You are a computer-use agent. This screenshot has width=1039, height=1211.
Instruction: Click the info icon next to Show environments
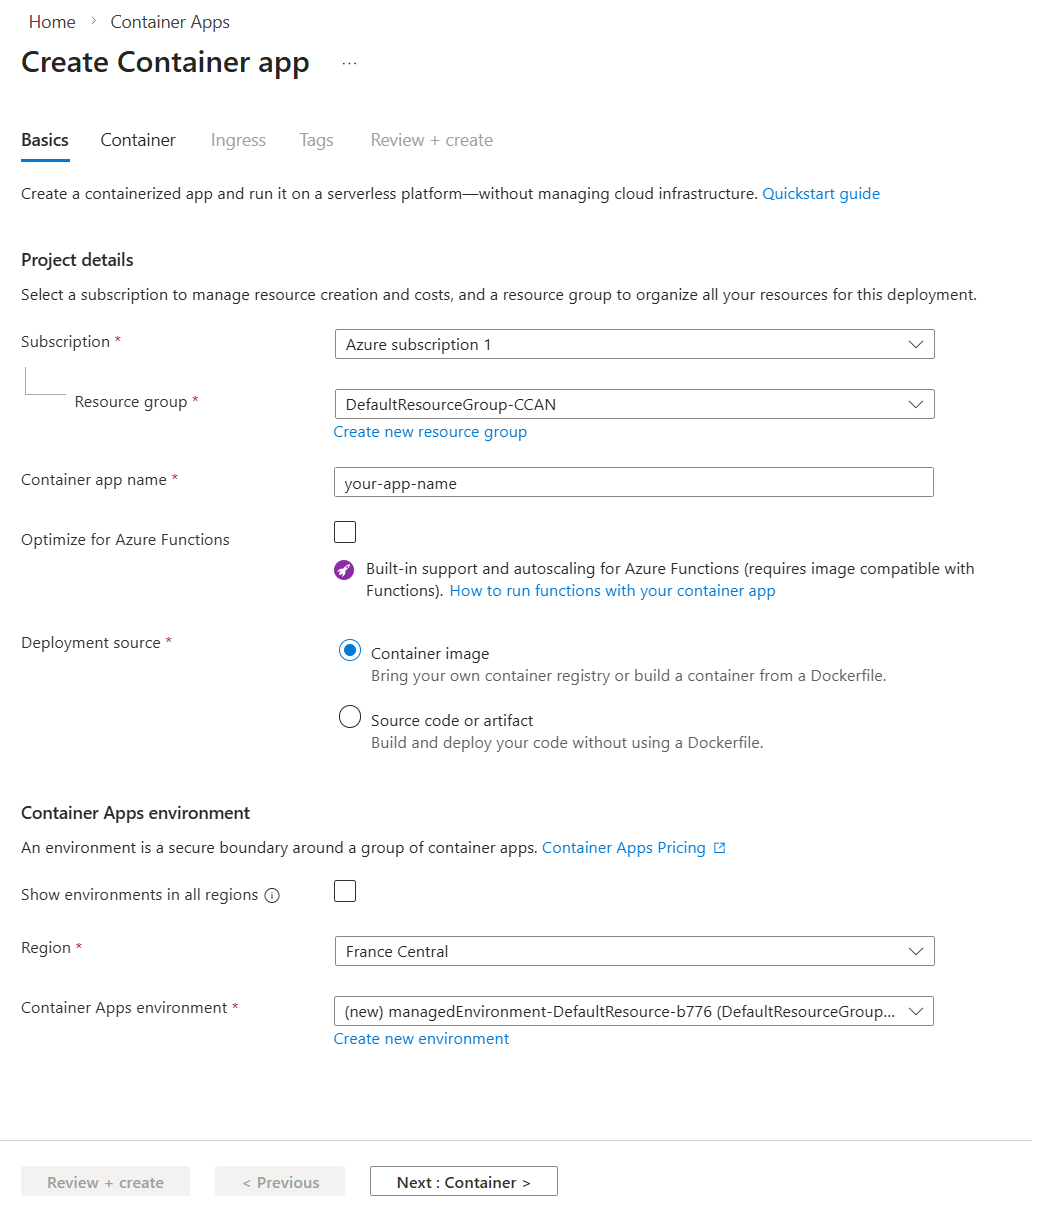click(x=272, y=896)
